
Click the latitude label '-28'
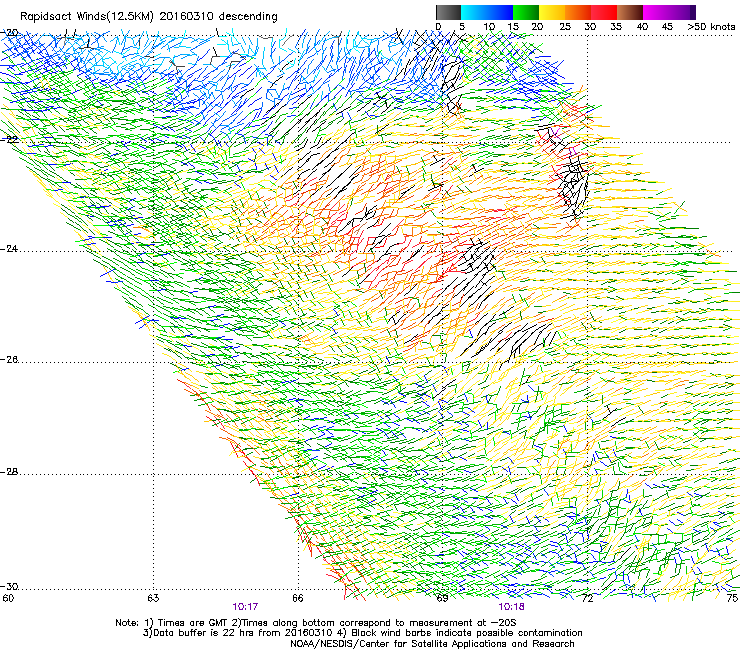[9, 472]
